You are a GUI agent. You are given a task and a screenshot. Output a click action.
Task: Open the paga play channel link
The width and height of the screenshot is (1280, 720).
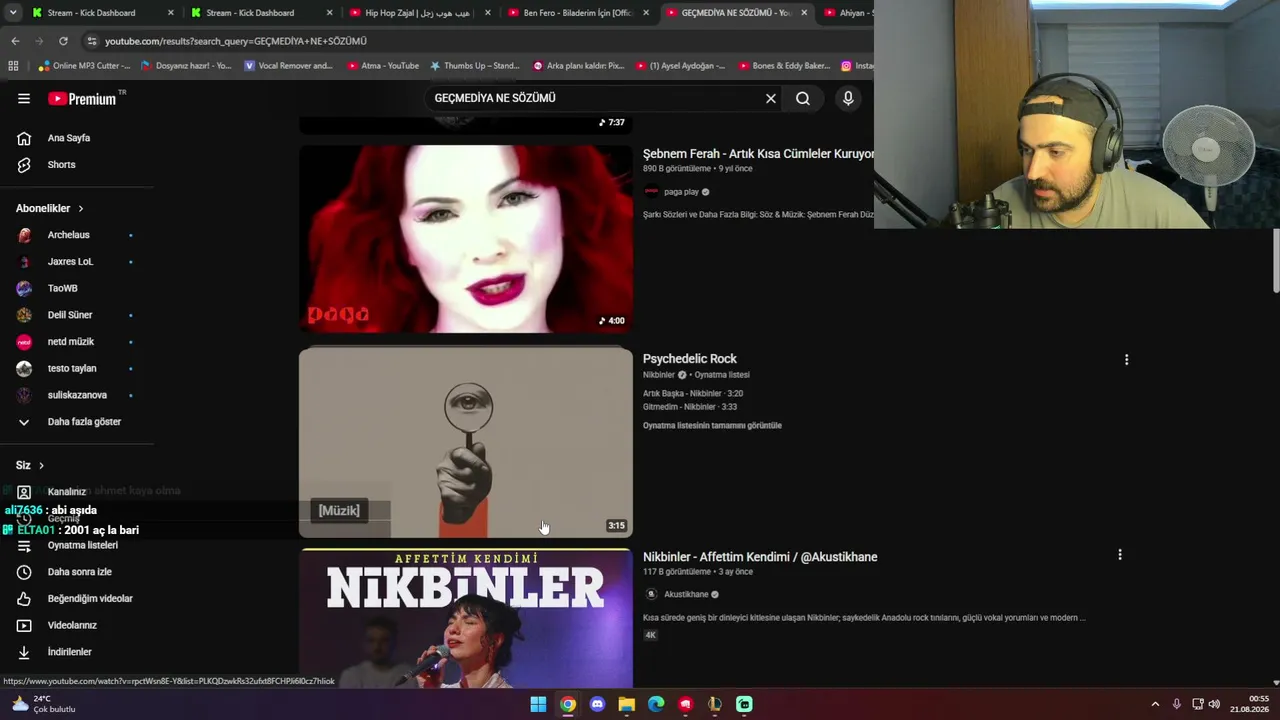tap(681, 192)
